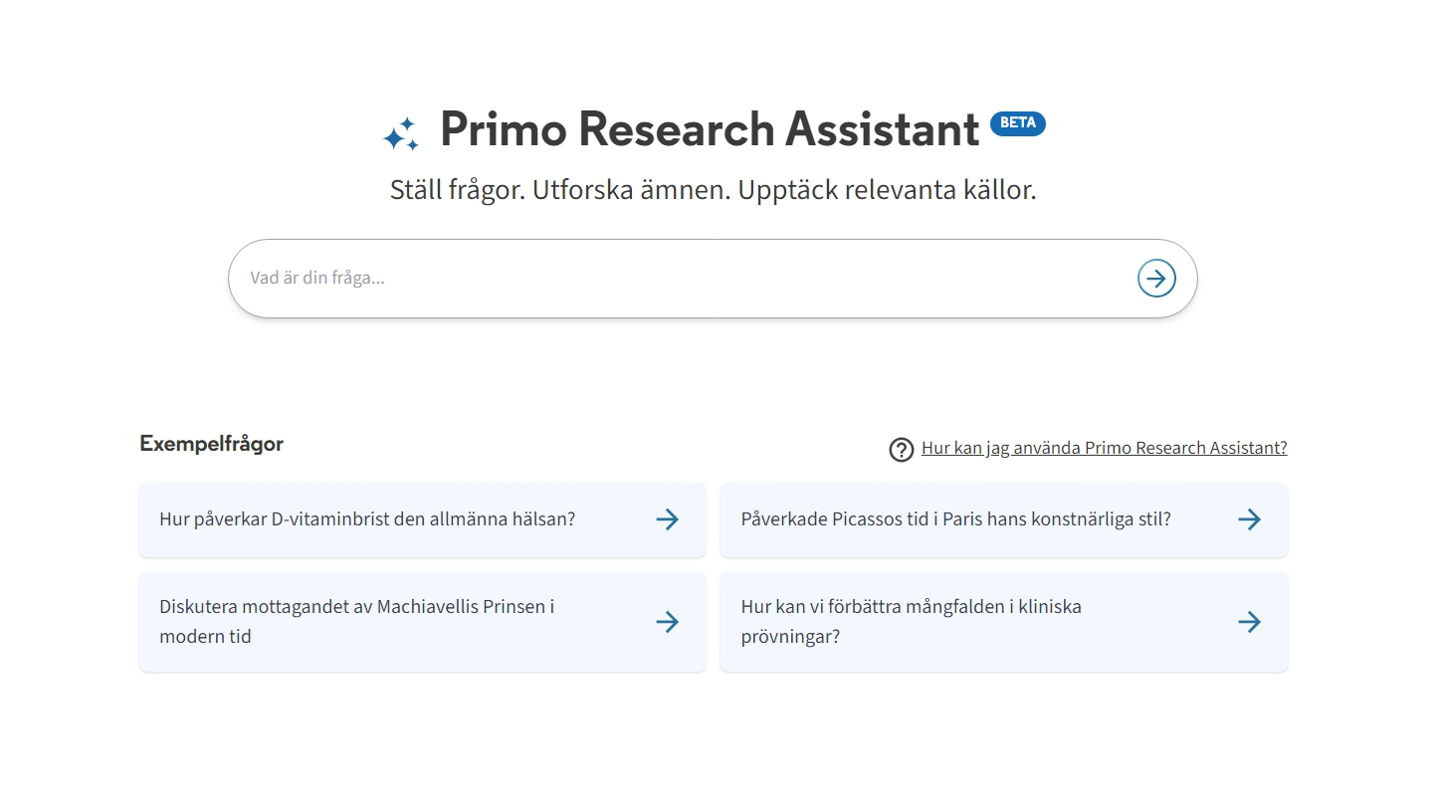Viewport: 1441px width, 810px height.
Task: Click the "Exempelfrågor" heading
Action: click(211, 444)
